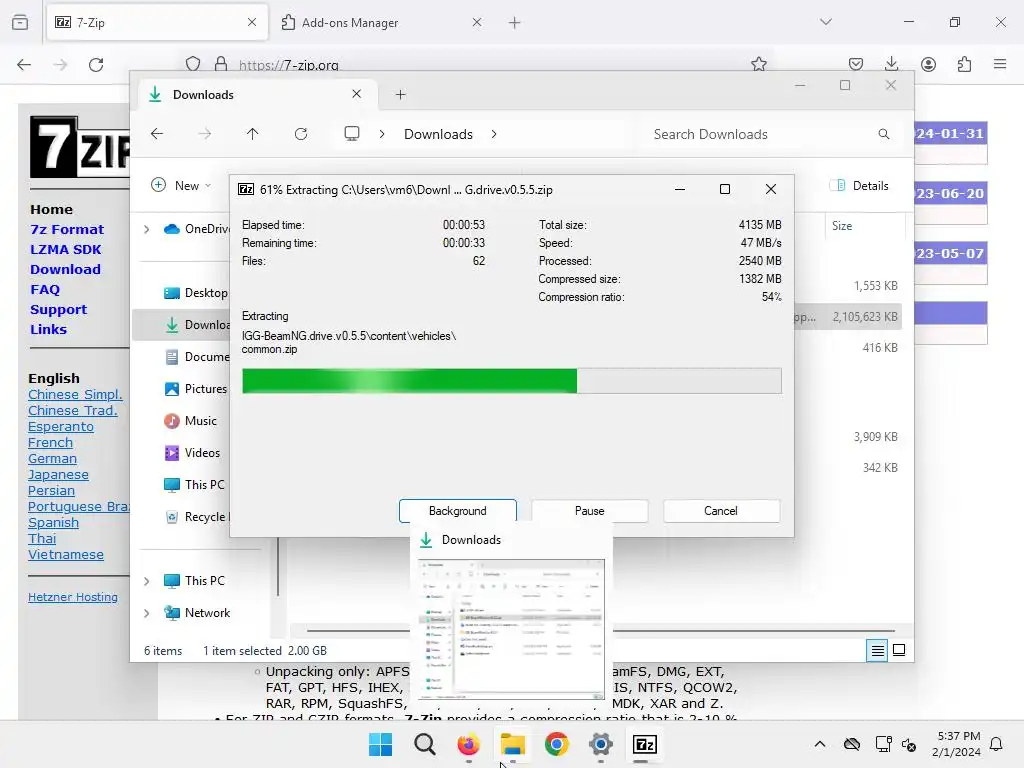Screen dimensions: 1024x768
Task: Switch to large thumbnails view in Explorer
Action: [x=899, y=650]
